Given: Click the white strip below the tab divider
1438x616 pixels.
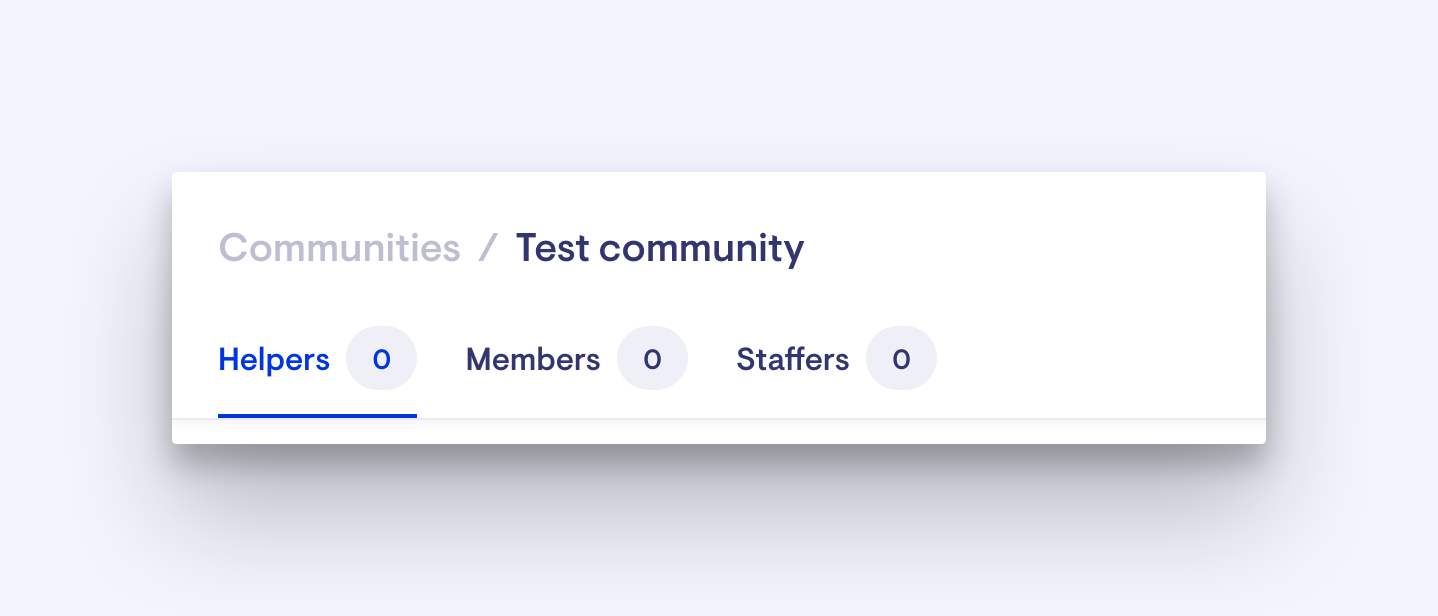Looking at the screenshot, I should (x=718, y=432).
